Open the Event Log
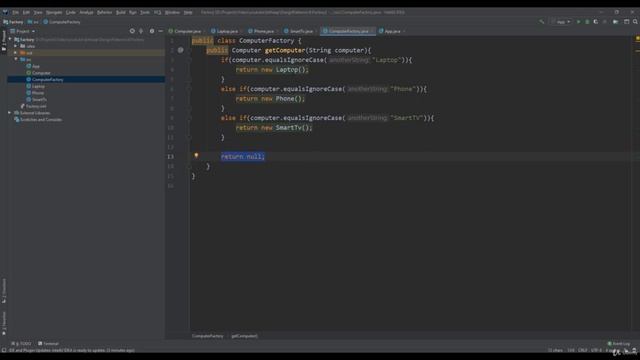Image resolution: width=640 pixels, height=360 pixels. pos(619,344)
